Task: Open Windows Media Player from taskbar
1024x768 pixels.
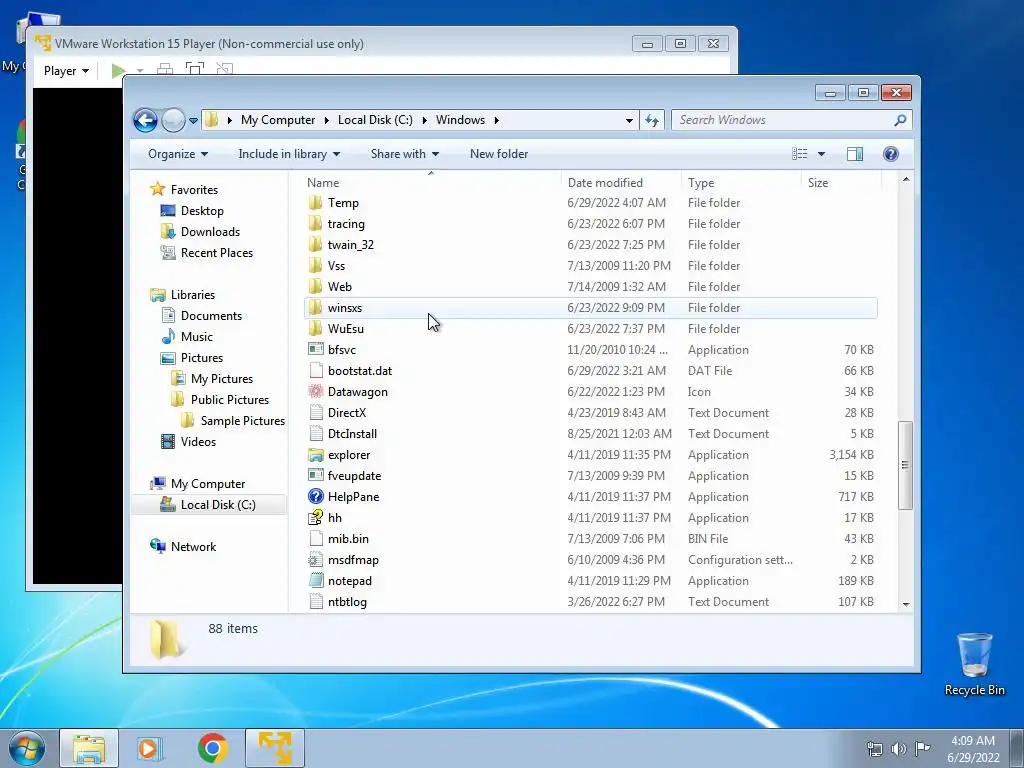Action: click(x=149, y=748)
